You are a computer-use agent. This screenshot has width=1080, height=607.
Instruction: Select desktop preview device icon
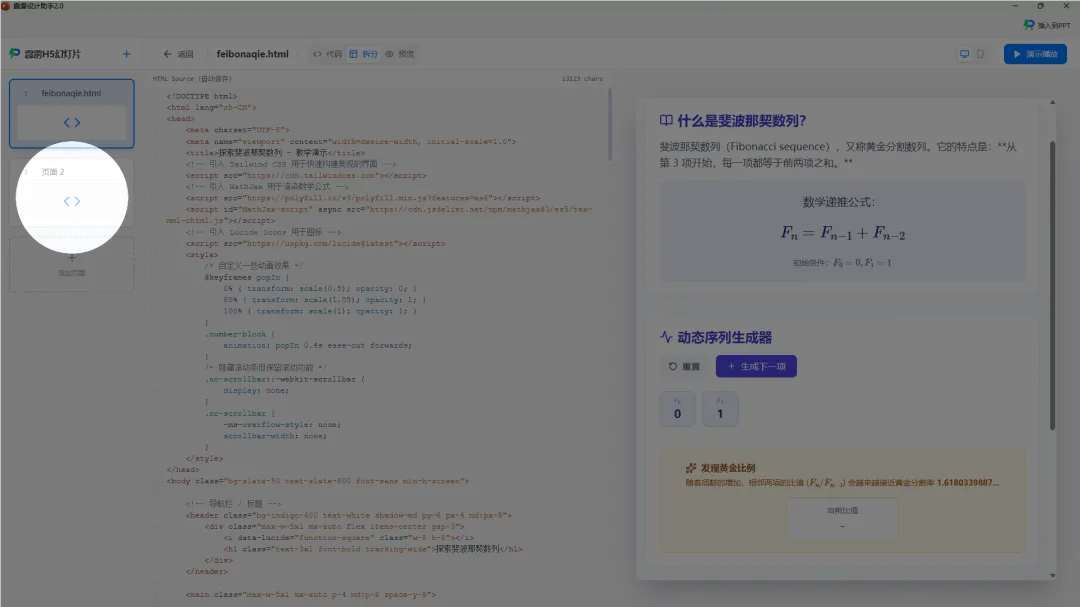tap(964, 54)
